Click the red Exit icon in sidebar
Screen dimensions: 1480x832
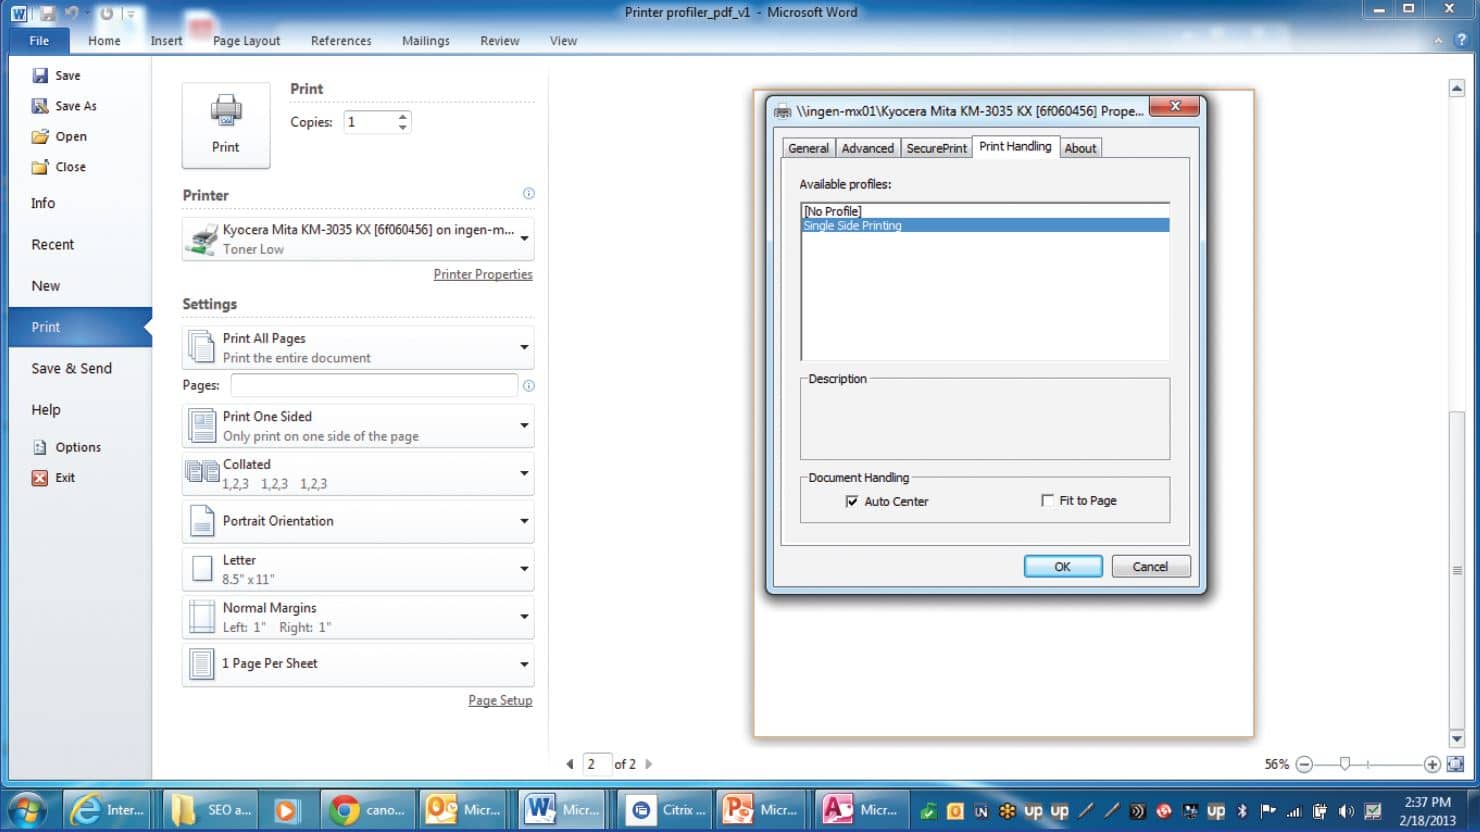pos(40,478)
